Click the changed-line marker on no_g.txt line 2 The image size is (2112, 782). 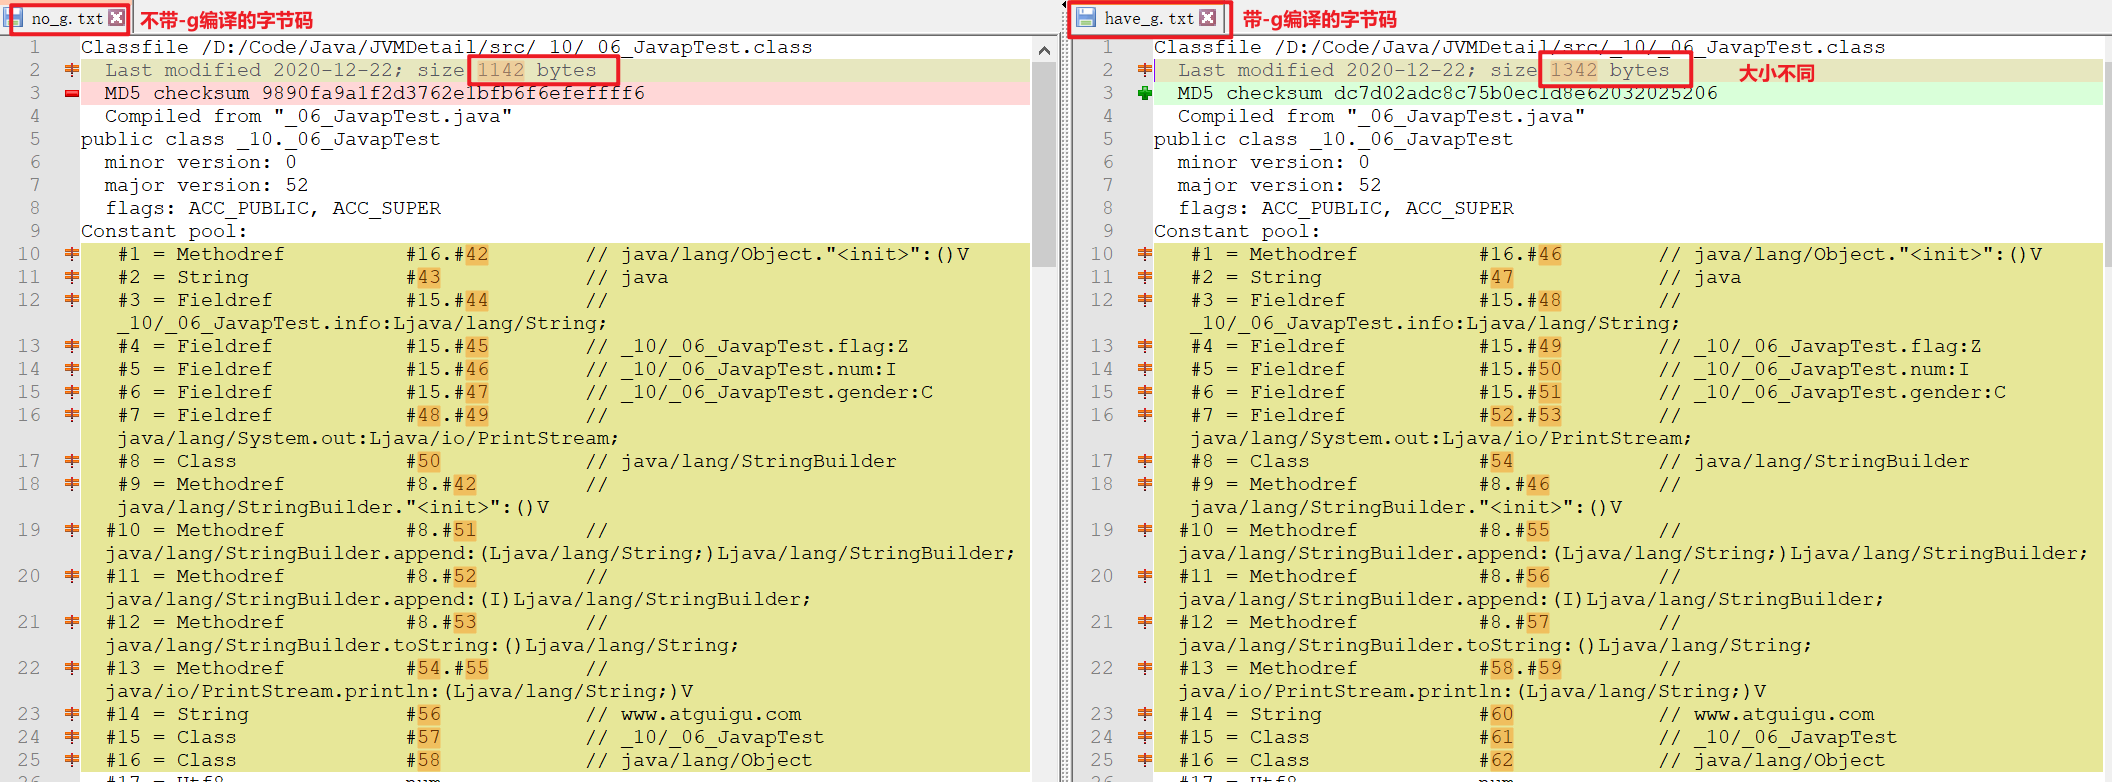(72, 70)
